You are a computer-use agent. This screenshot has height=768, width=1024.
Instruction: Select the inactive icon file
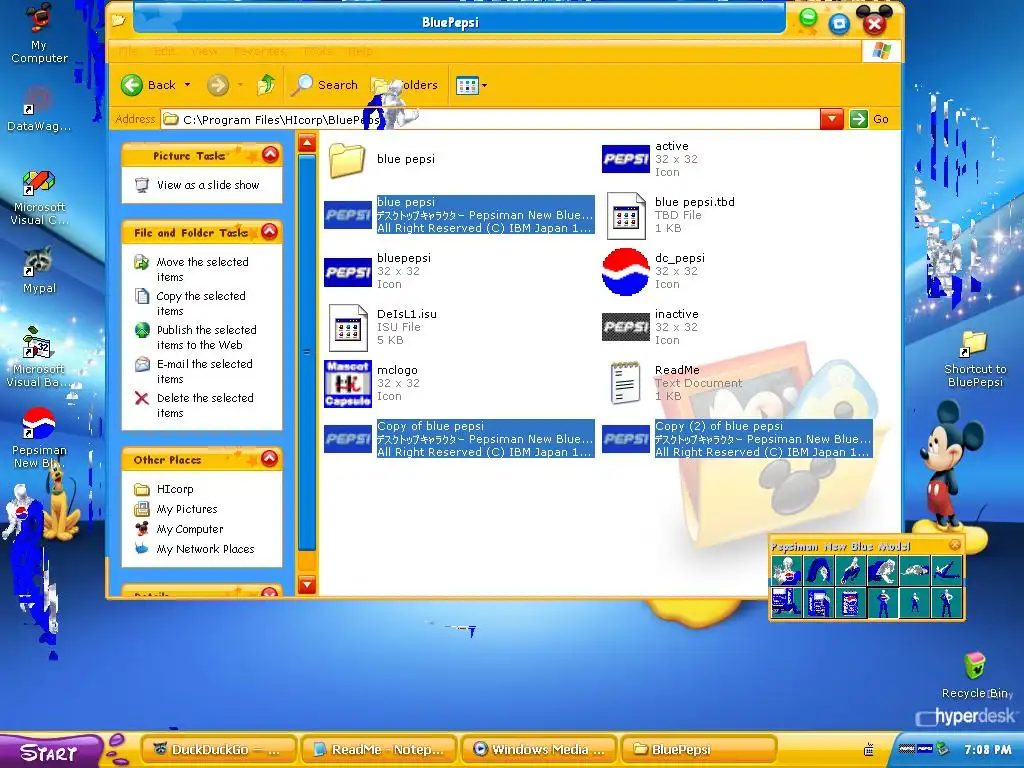click(x=650, y=327)
